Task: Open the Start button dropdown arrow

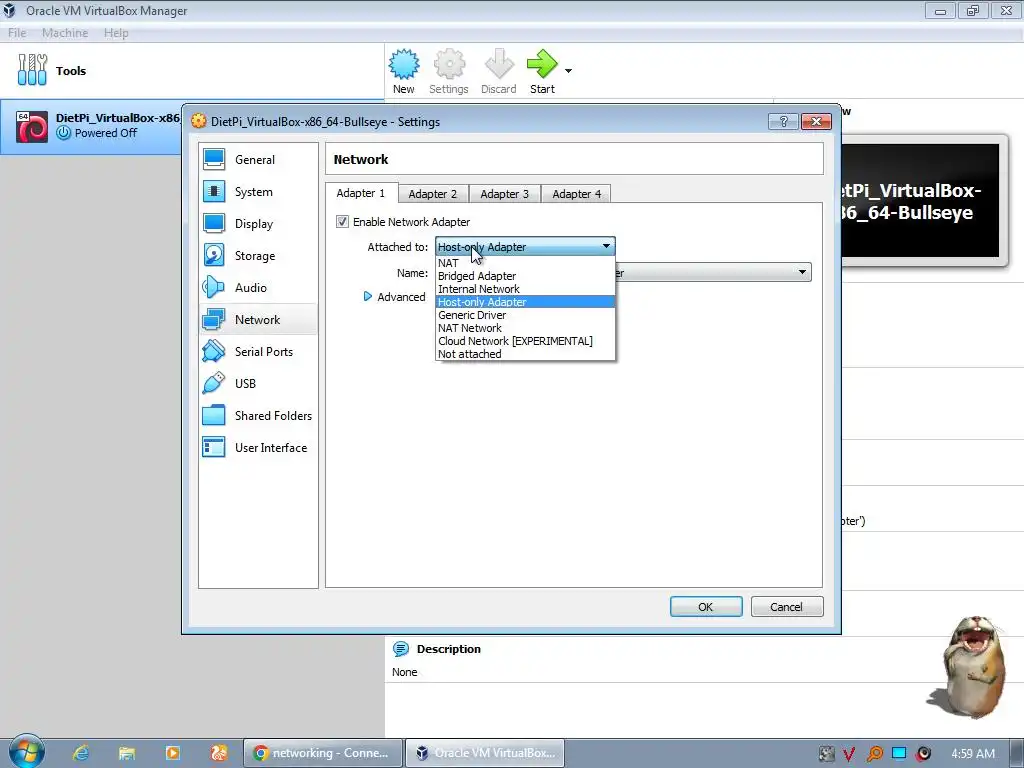Action: (568, 71)
